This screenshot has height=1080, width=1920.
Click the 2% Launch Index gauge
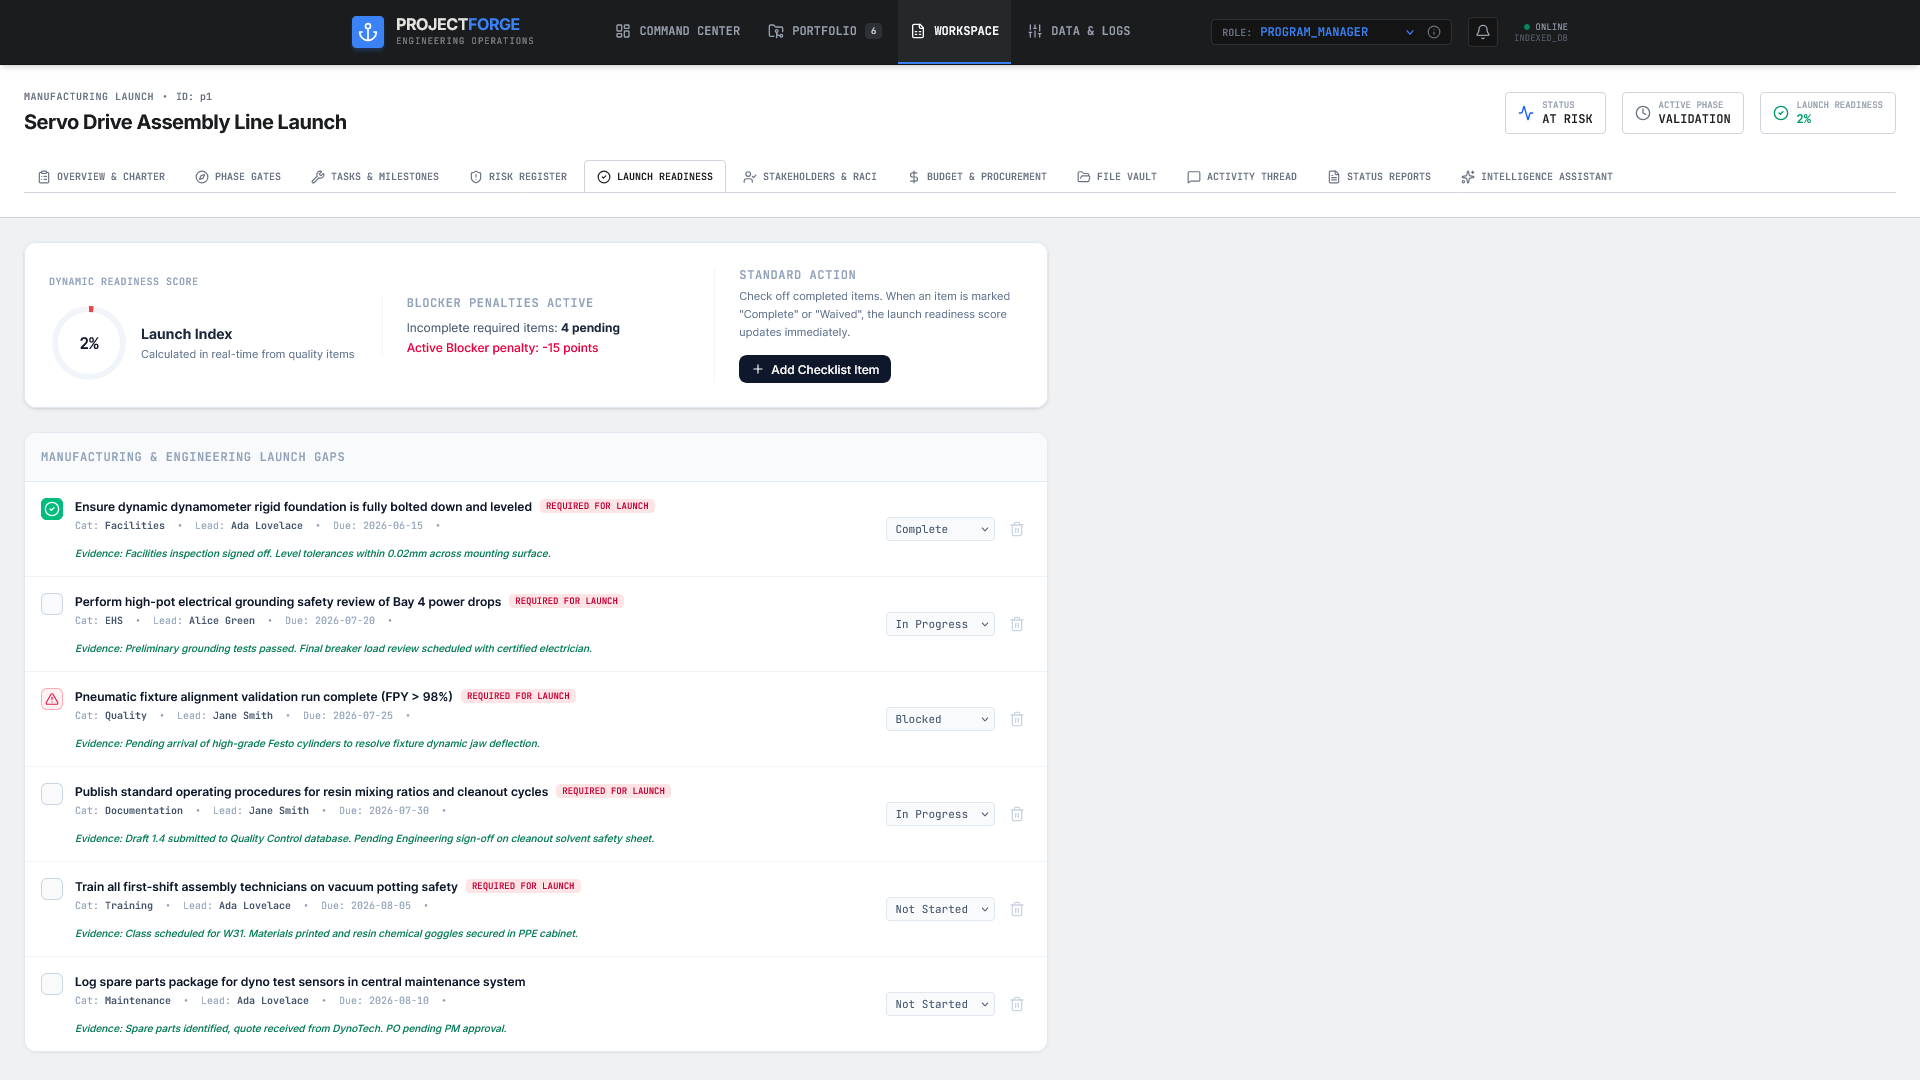(x=89, y=343)
